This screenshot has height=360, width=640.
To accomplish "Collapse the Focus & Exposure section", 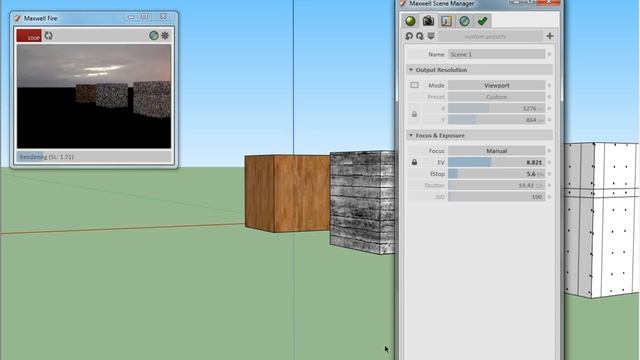I will (480, 135).
